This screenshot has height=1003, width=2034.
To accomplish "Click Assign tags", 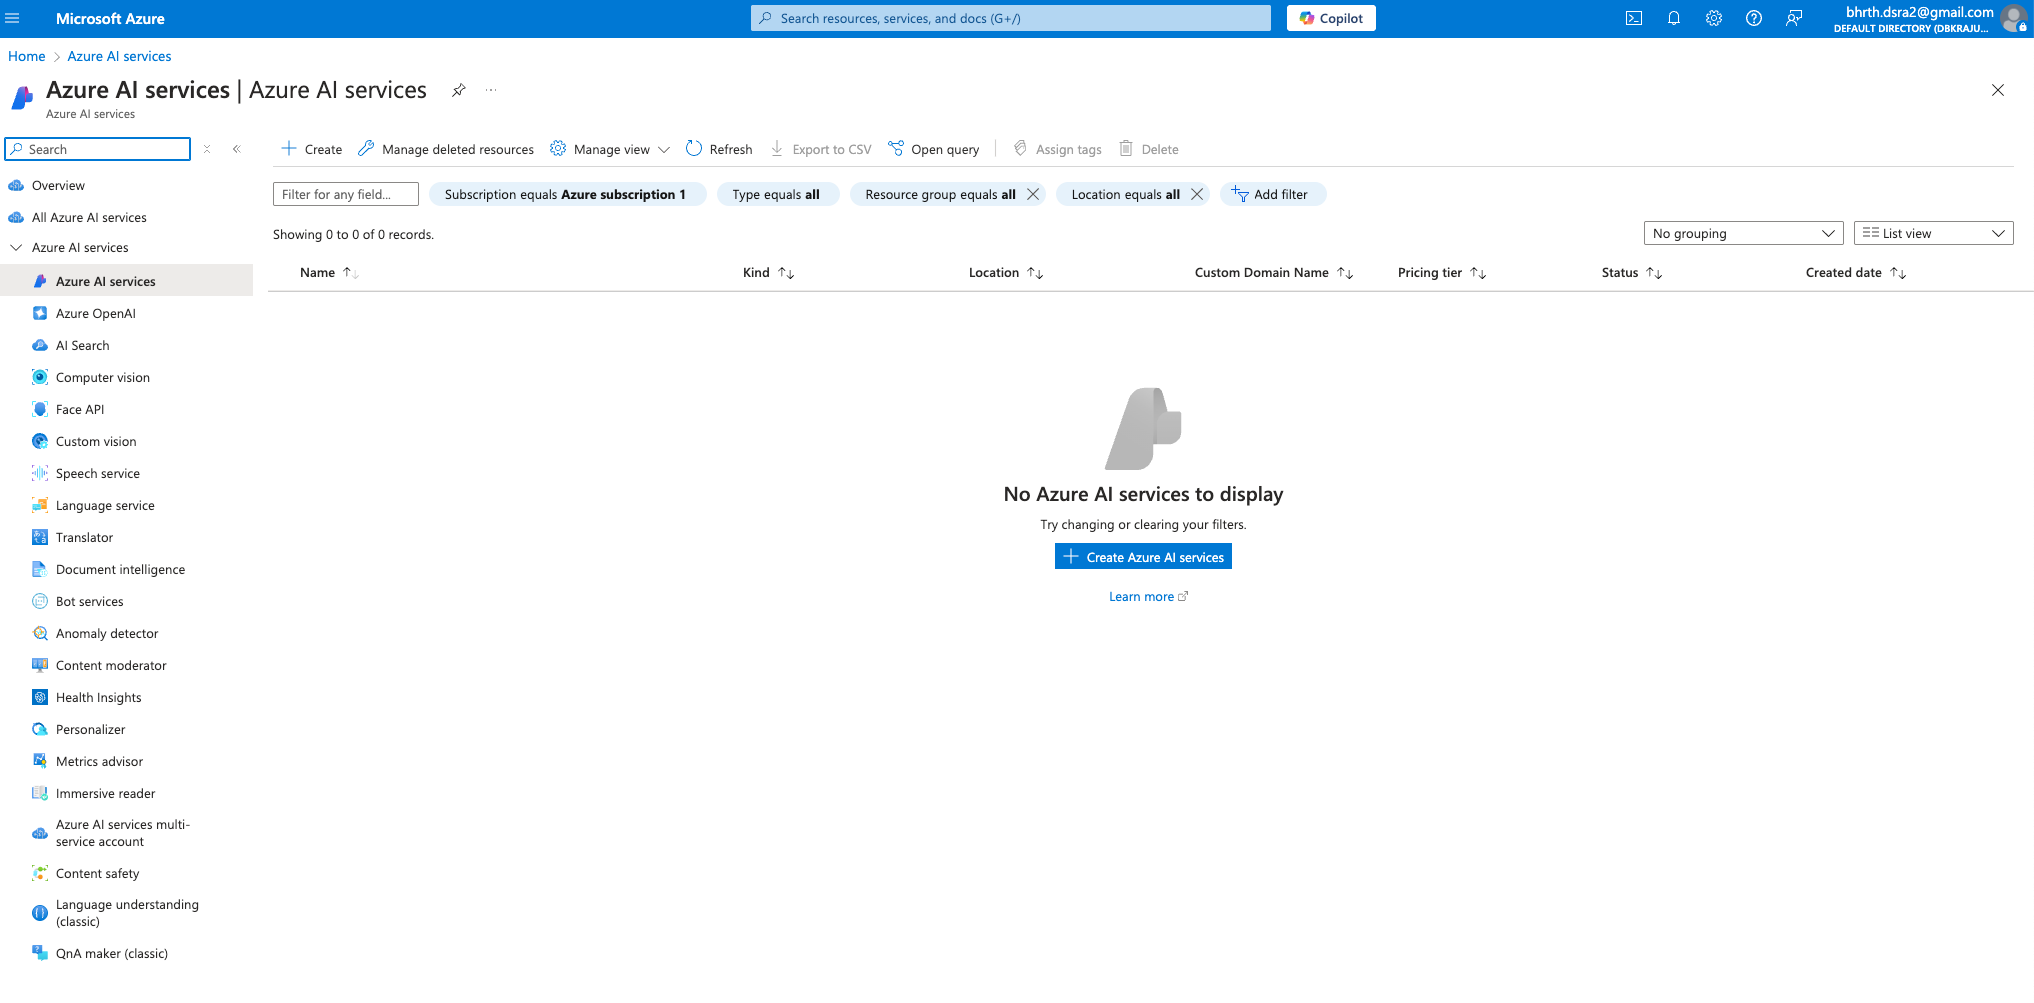I will click(1057, 149).
